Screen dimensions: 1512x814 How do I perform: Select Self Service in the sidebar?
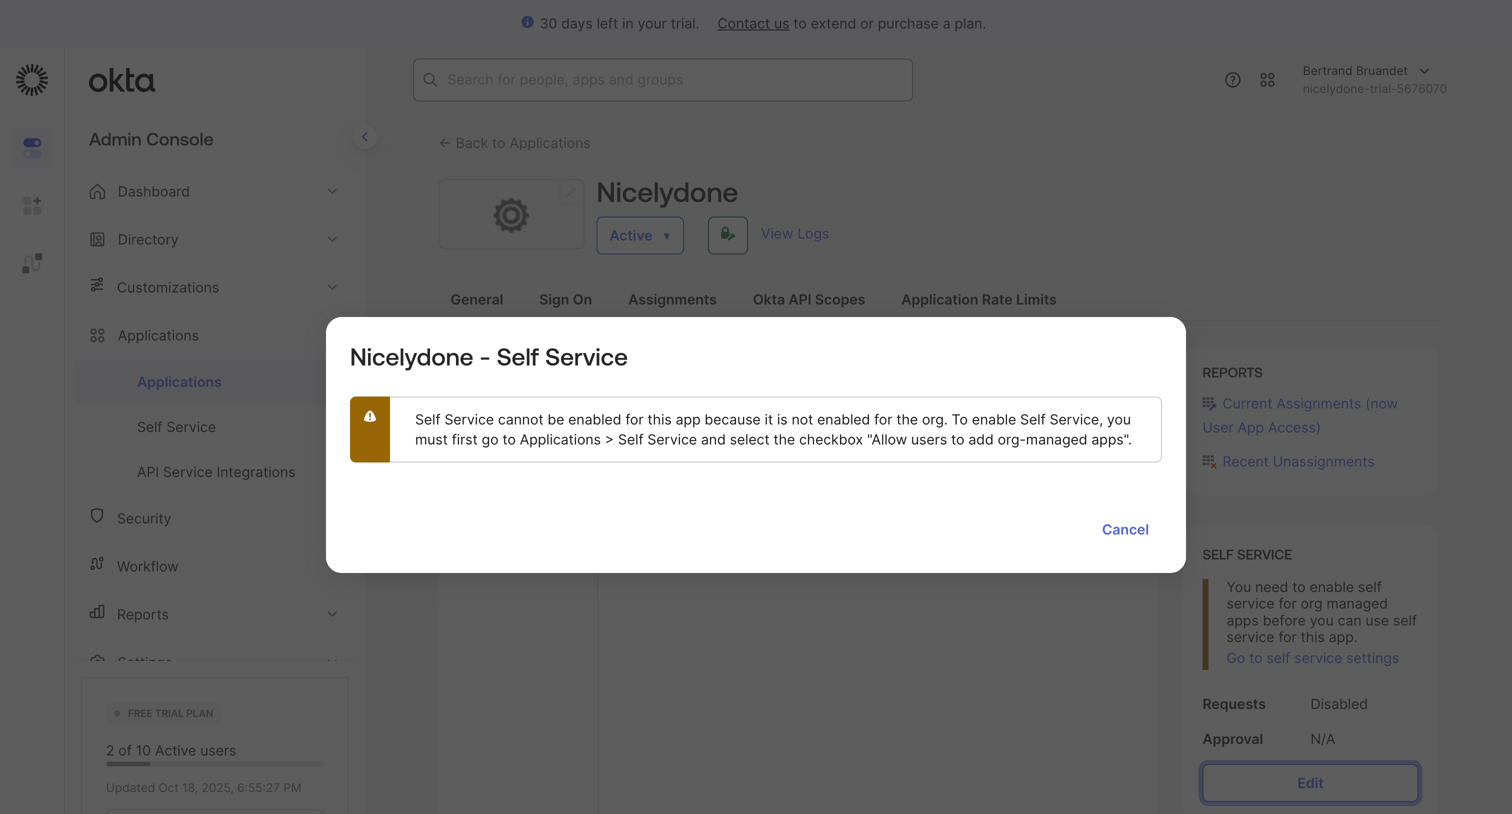[176, 427]
